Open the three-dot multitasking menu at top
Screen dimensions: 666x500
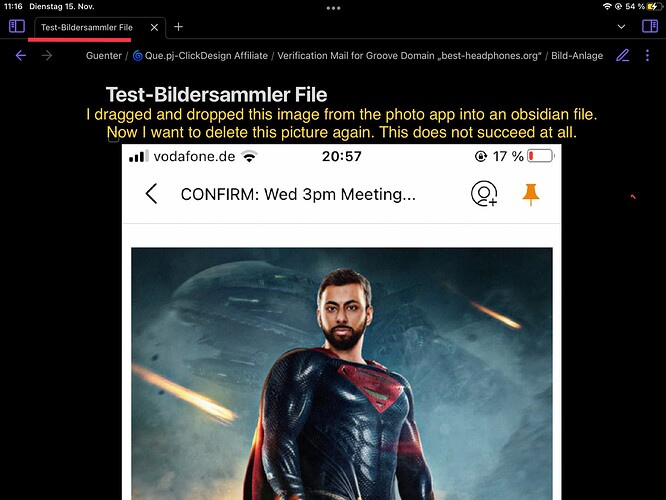333,8
